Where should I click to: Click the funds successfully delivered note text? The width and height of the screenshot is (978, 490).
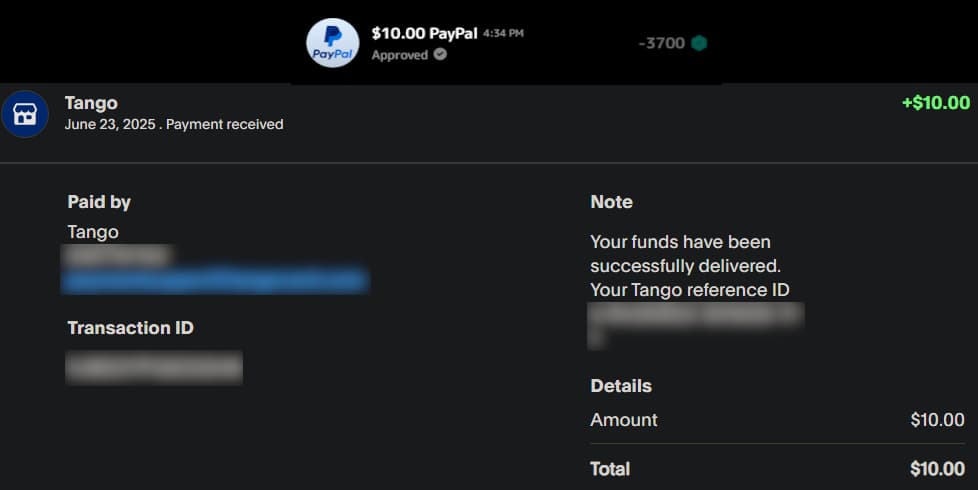point(685,254)
